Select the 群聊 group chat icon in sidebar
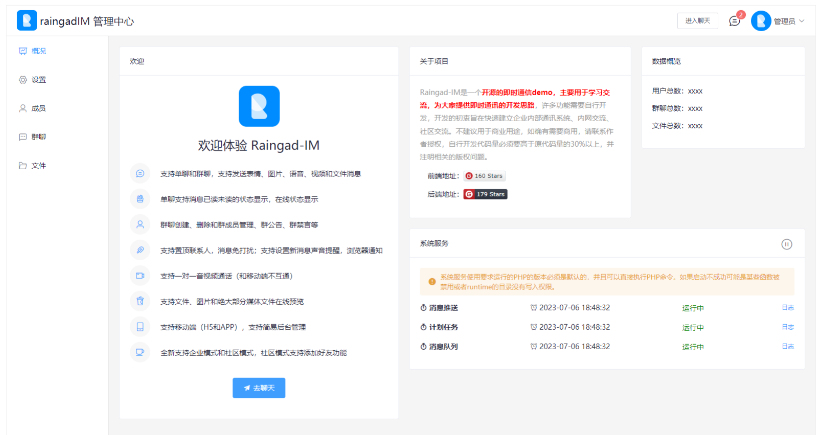This screenshot has height=435, width=817. 23,136
